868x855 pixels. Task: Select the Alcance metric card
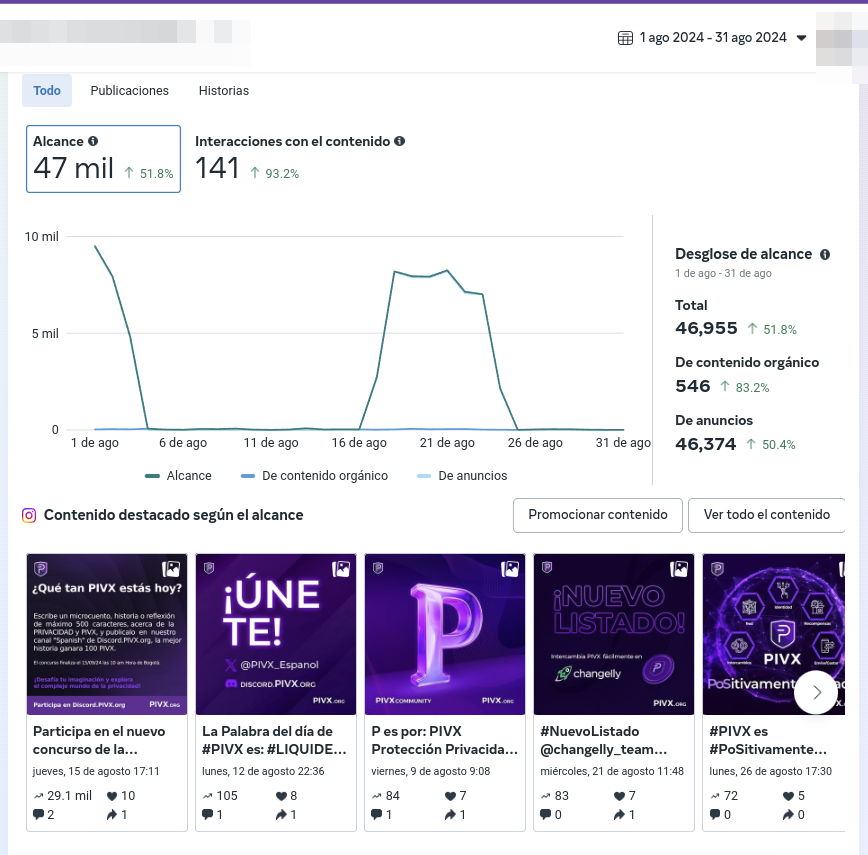[104, 159]
